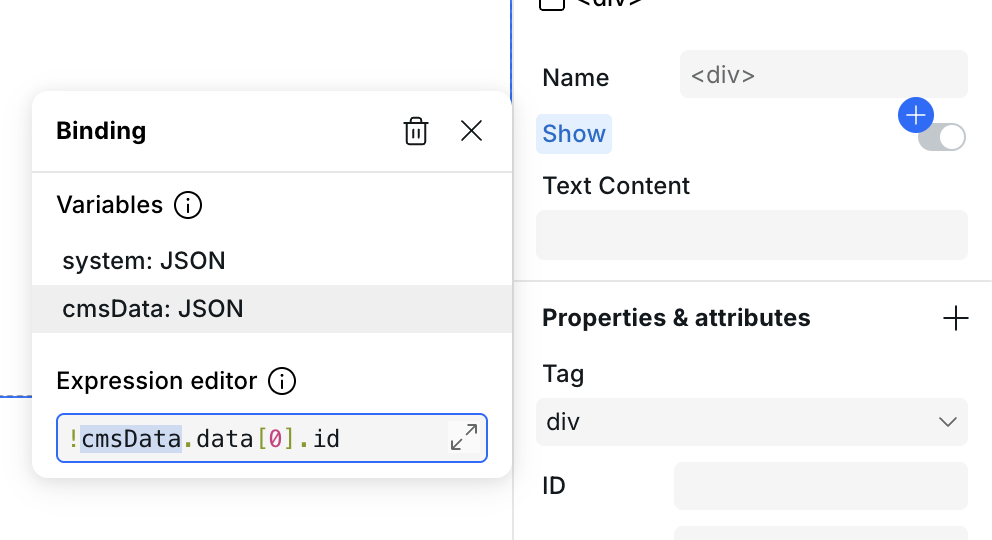Close the Binding popup

pyautogui.click(x=471, y=131)
